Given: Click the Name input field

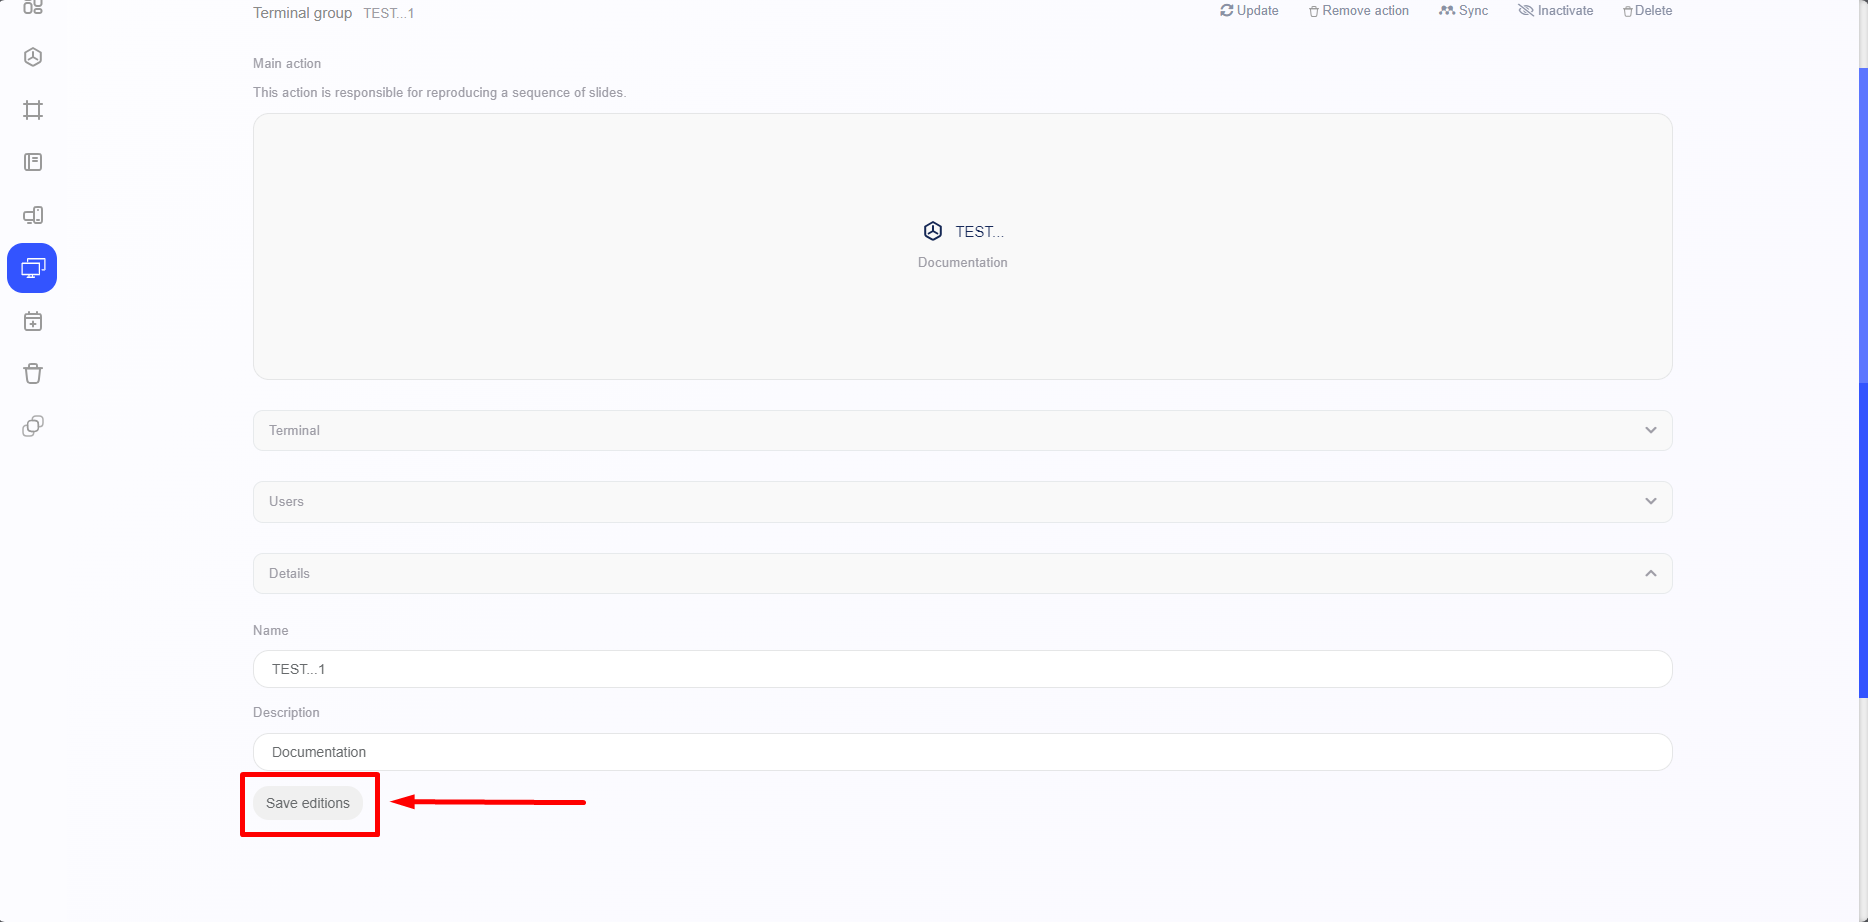Looking at the screenshot, I should coord(962,669).
